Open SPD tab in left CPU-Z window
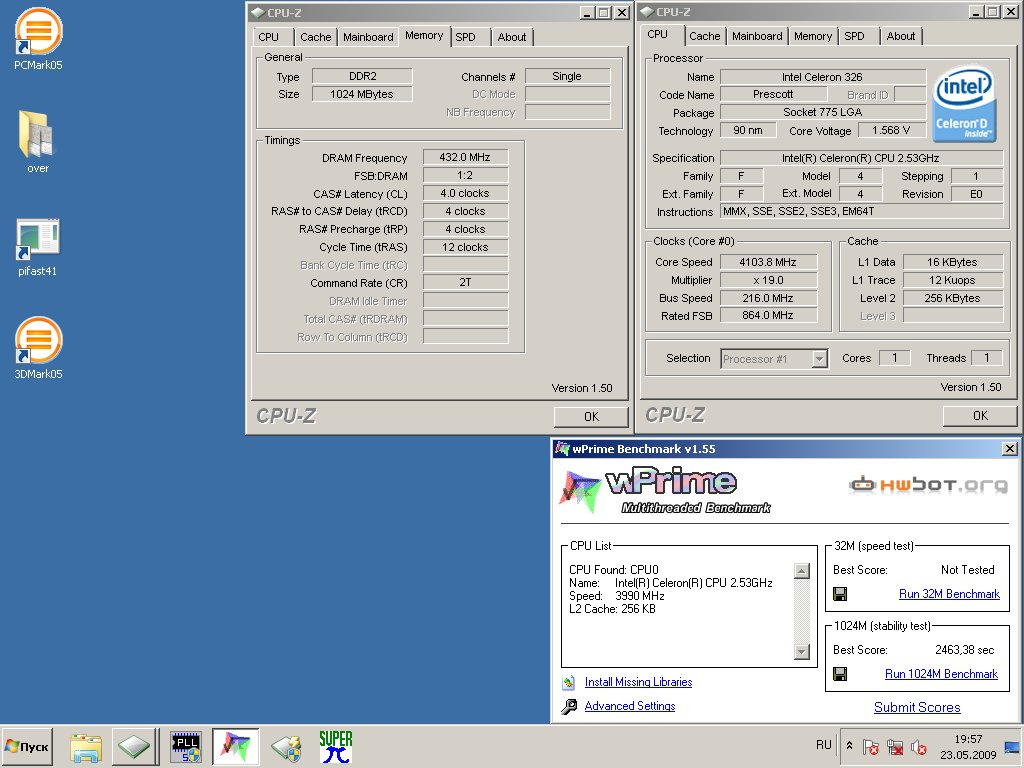Viewport: 1024px width, 768px height. click(x=466, y=37)
